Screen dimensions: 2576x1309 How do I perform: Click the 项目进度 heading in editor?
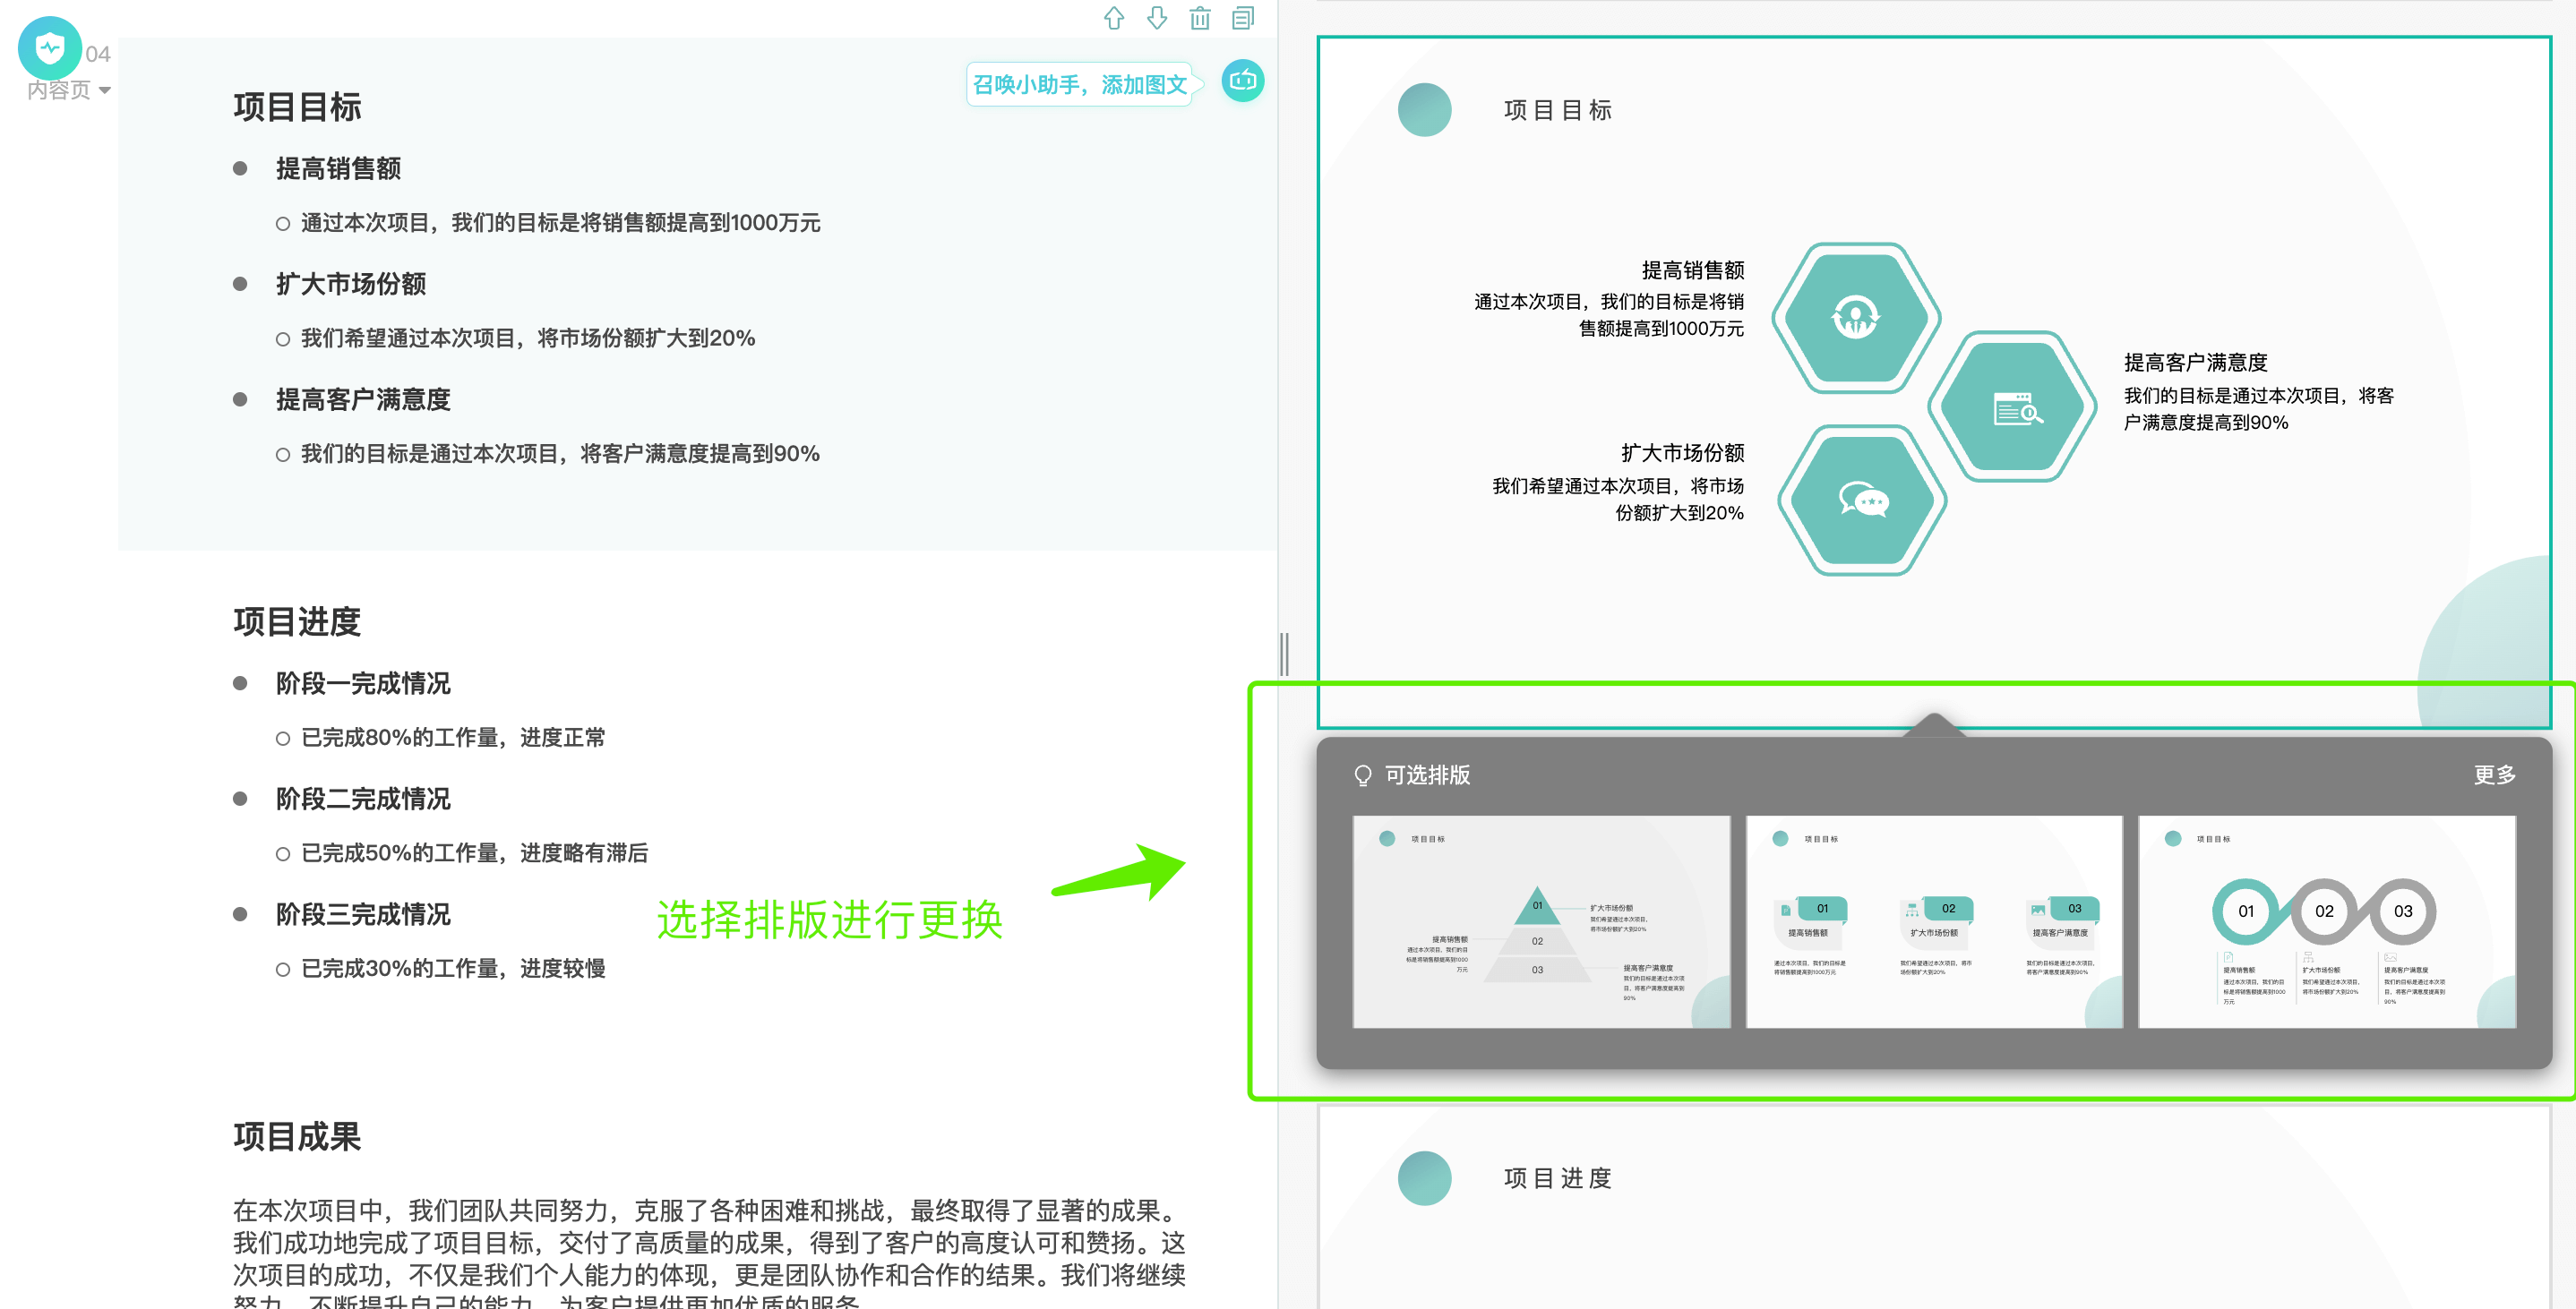297,622
